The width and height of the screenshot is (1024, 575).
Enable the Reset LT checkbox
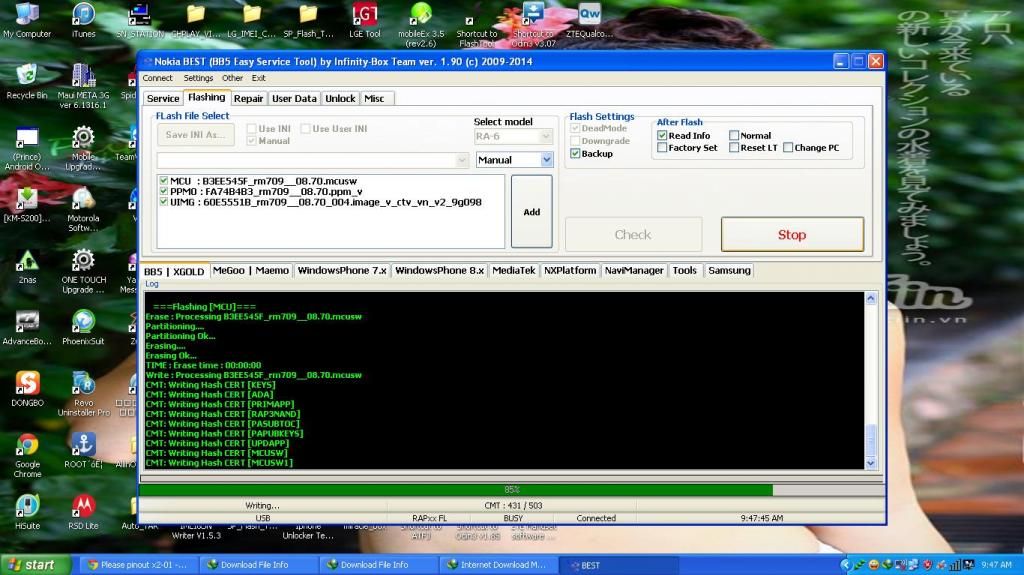coord(734,148)
